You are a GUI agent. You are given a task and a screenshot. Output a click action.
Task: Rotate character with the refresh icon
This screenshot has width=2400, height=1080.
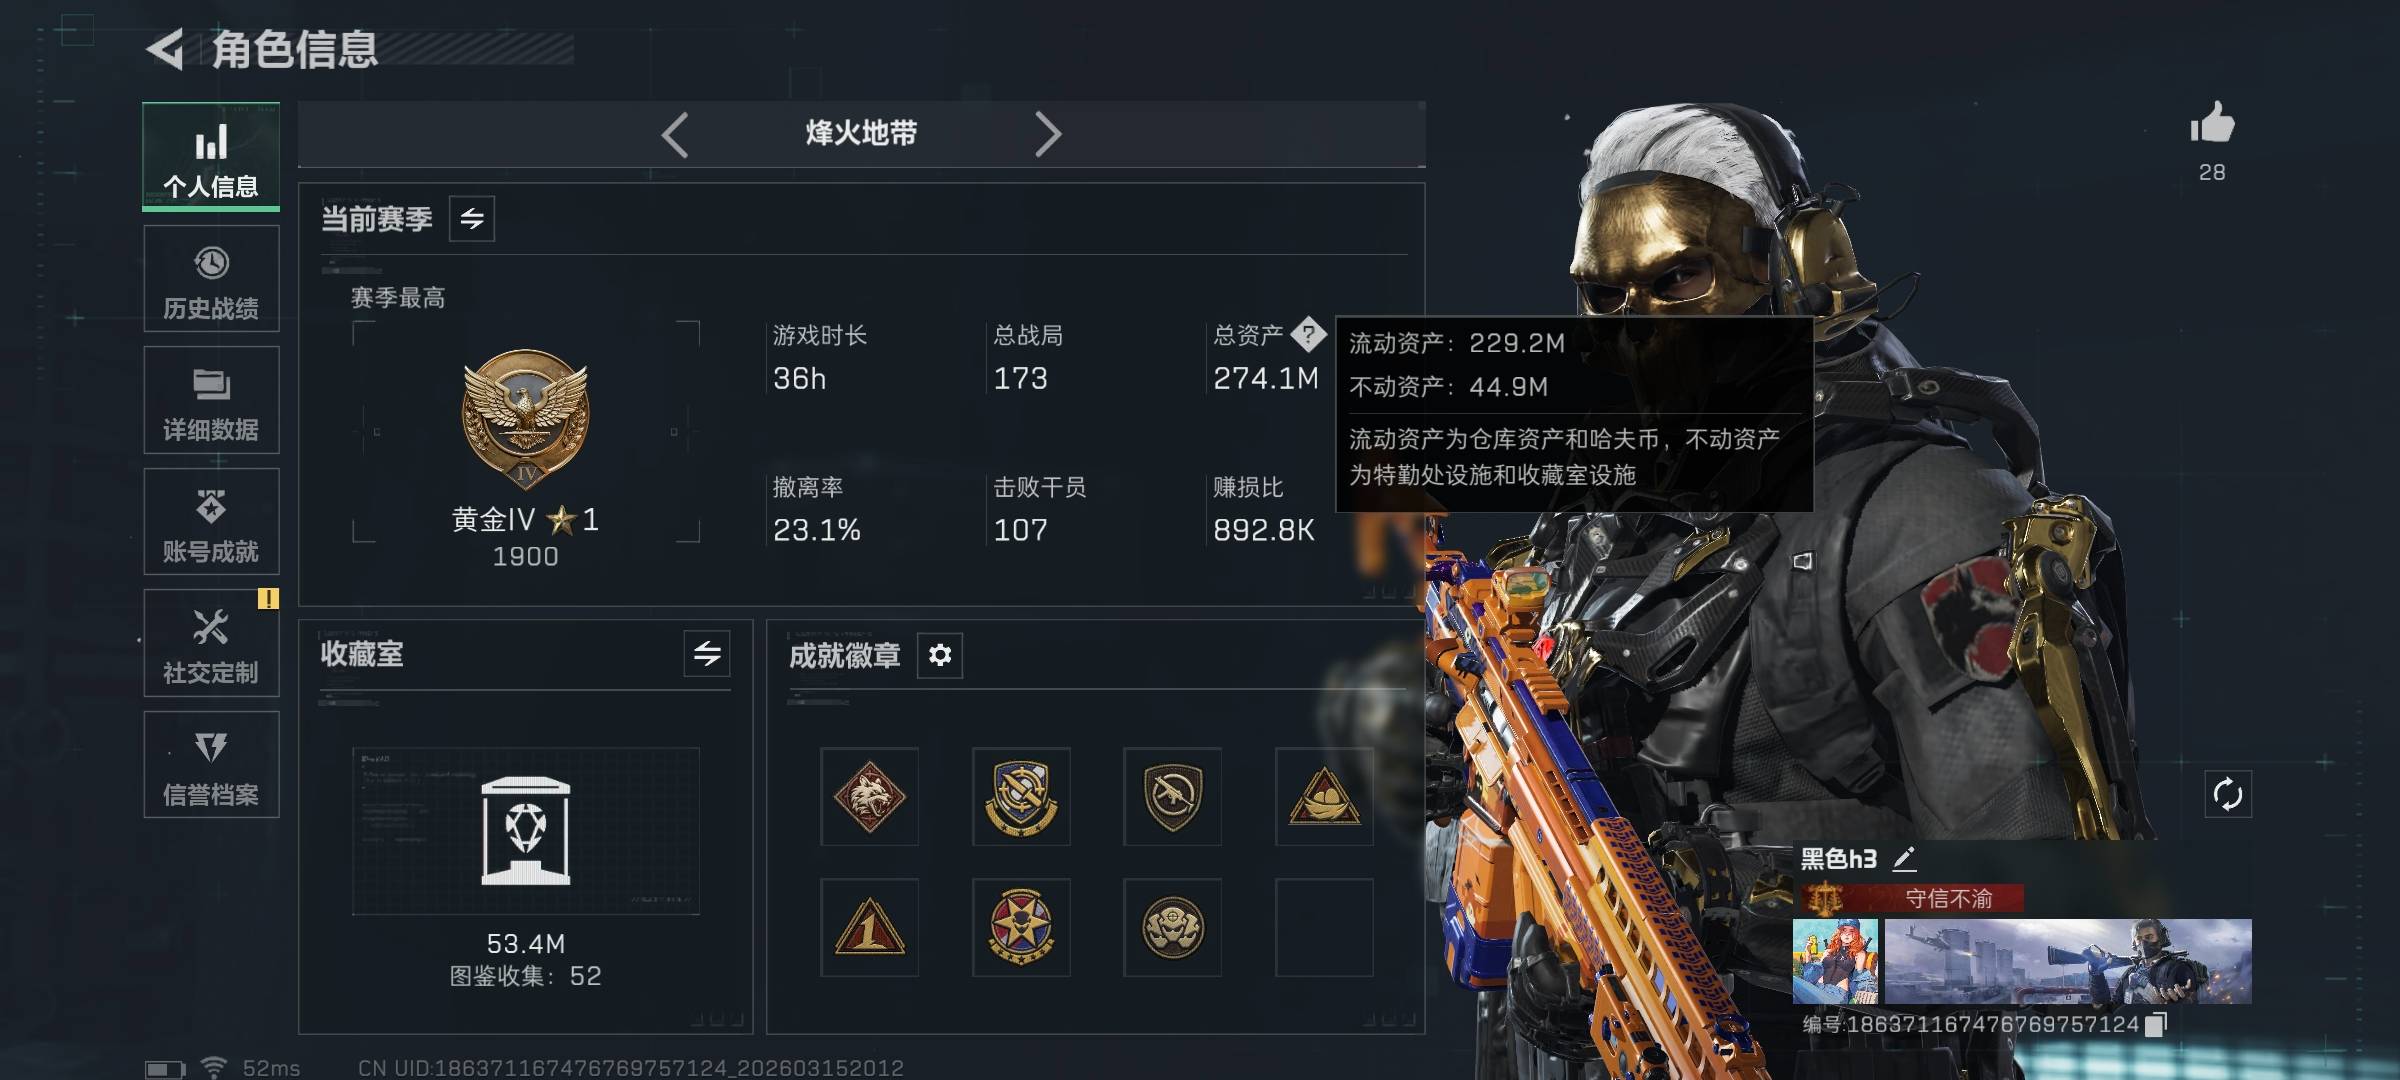(2228, 795)
